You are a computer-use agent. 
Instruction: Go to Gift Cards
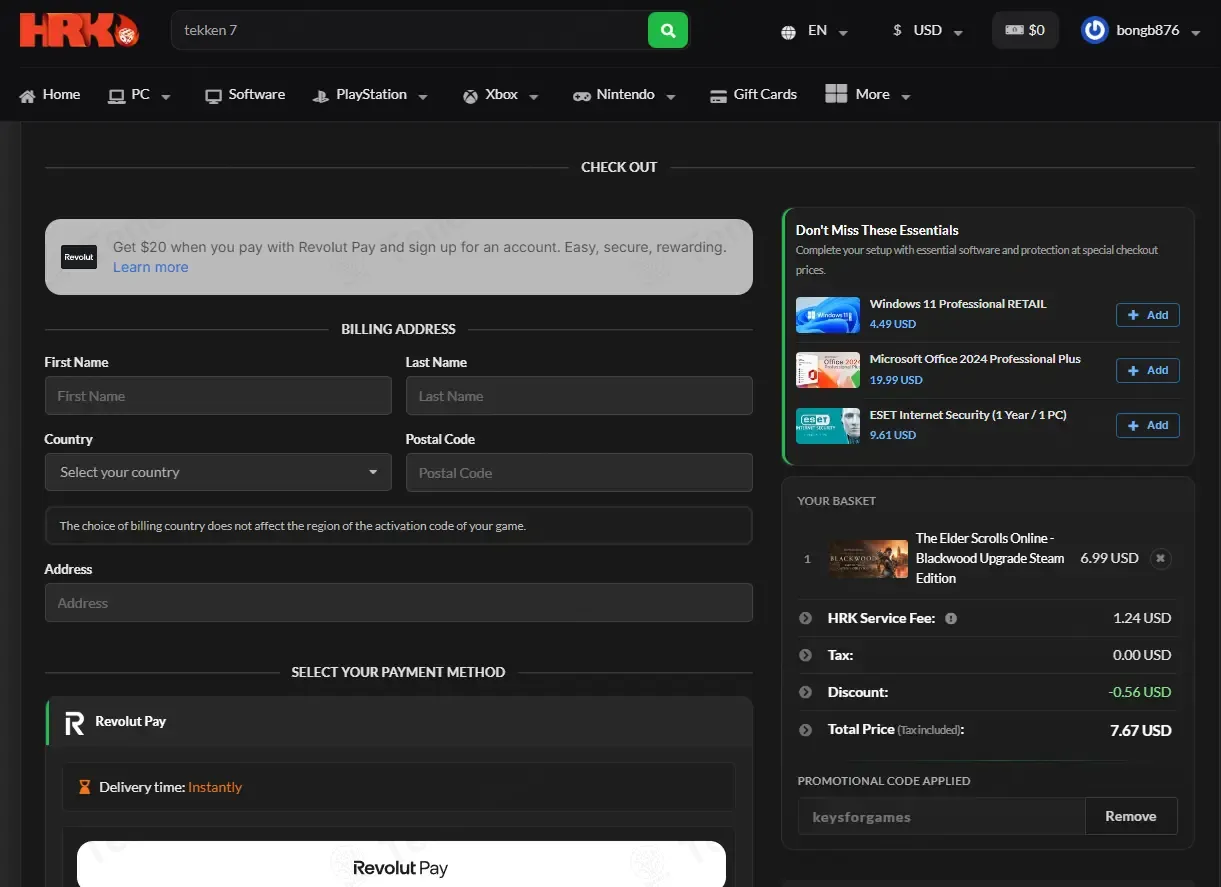(x=753, y=95)
